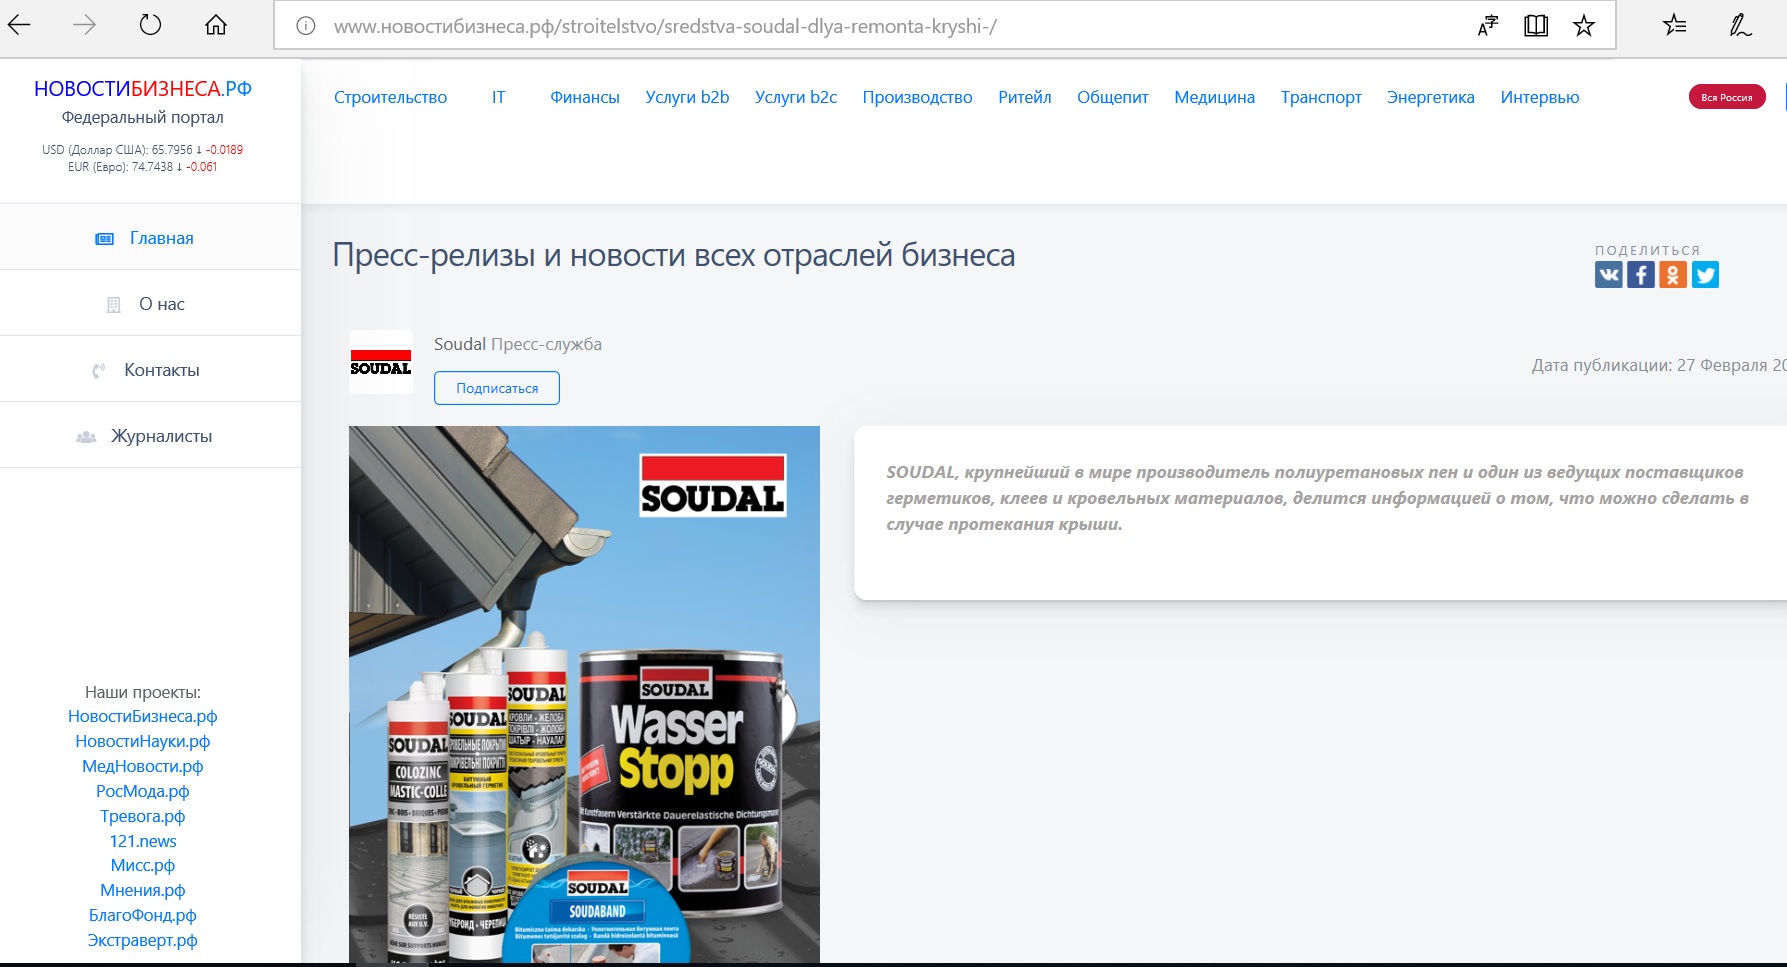Viewport: 1787px width, 967px height.
Task: Click the ПОДЕЛИТЬСЯ label
Action: [1648, 250]
